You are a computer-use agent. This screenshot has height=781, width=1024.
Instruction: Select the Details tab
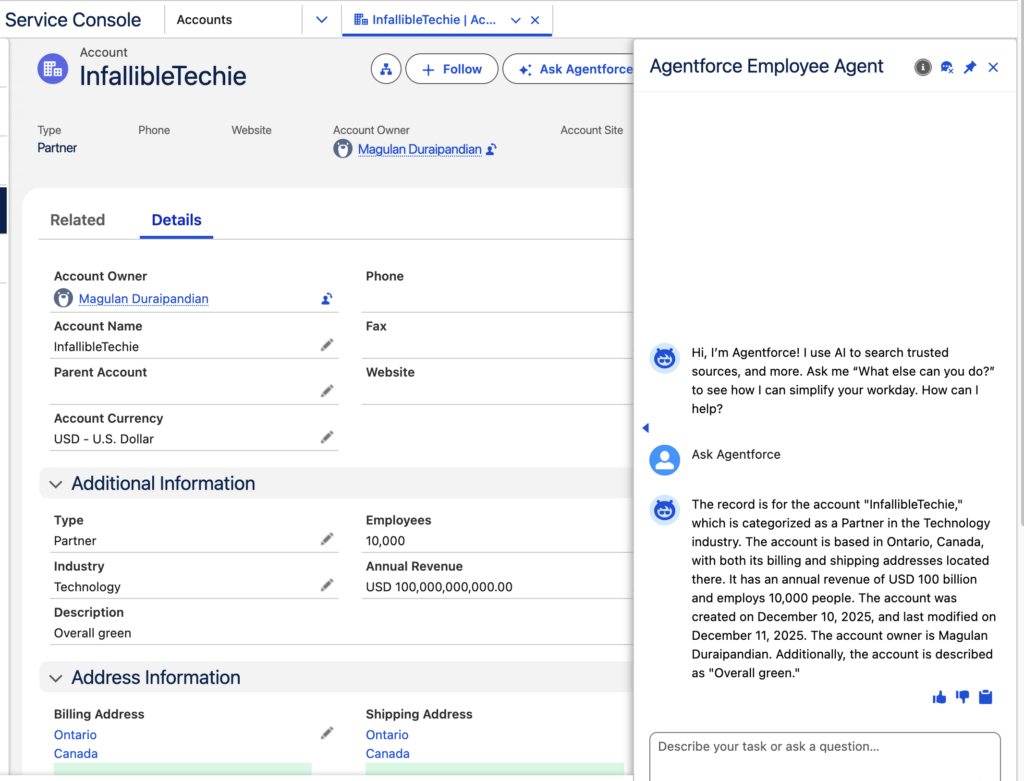point(176,220)
